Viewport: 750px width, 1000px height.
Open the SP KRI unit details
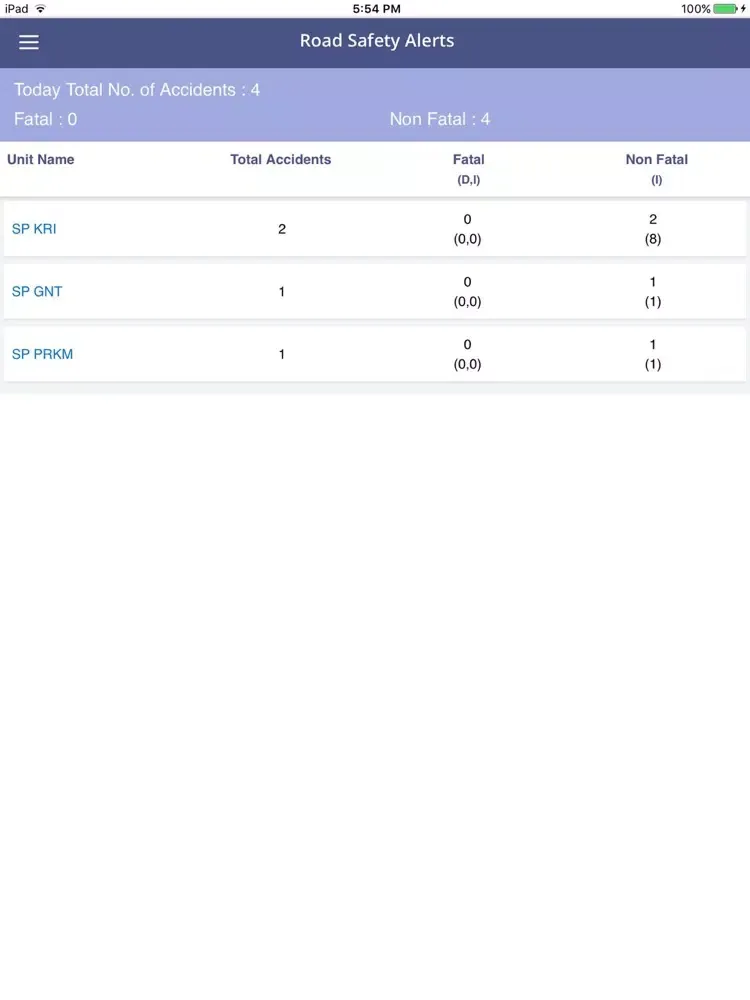[x=34, y=229]
